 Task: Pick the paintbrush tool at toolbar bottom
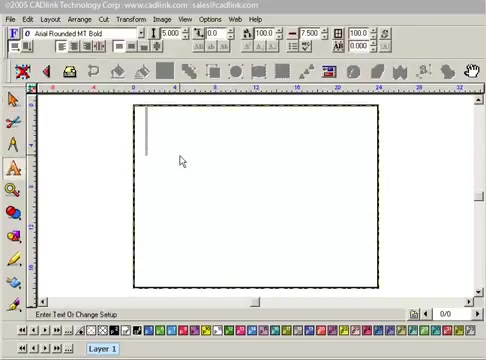[x=14, y=305]
